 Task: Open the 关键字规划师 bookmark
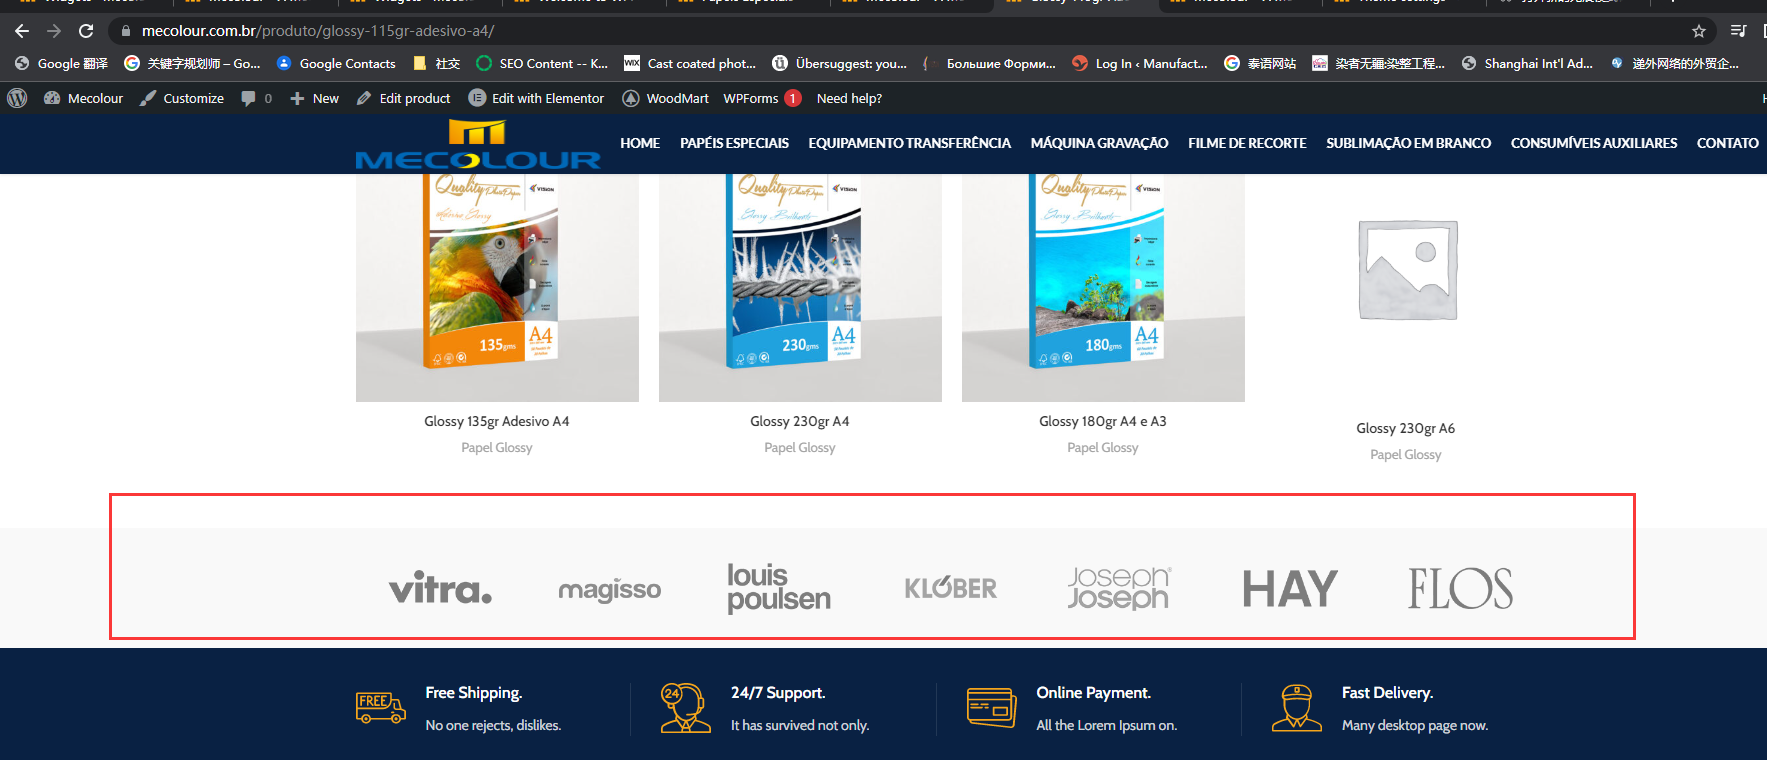(x=192, y=63)
